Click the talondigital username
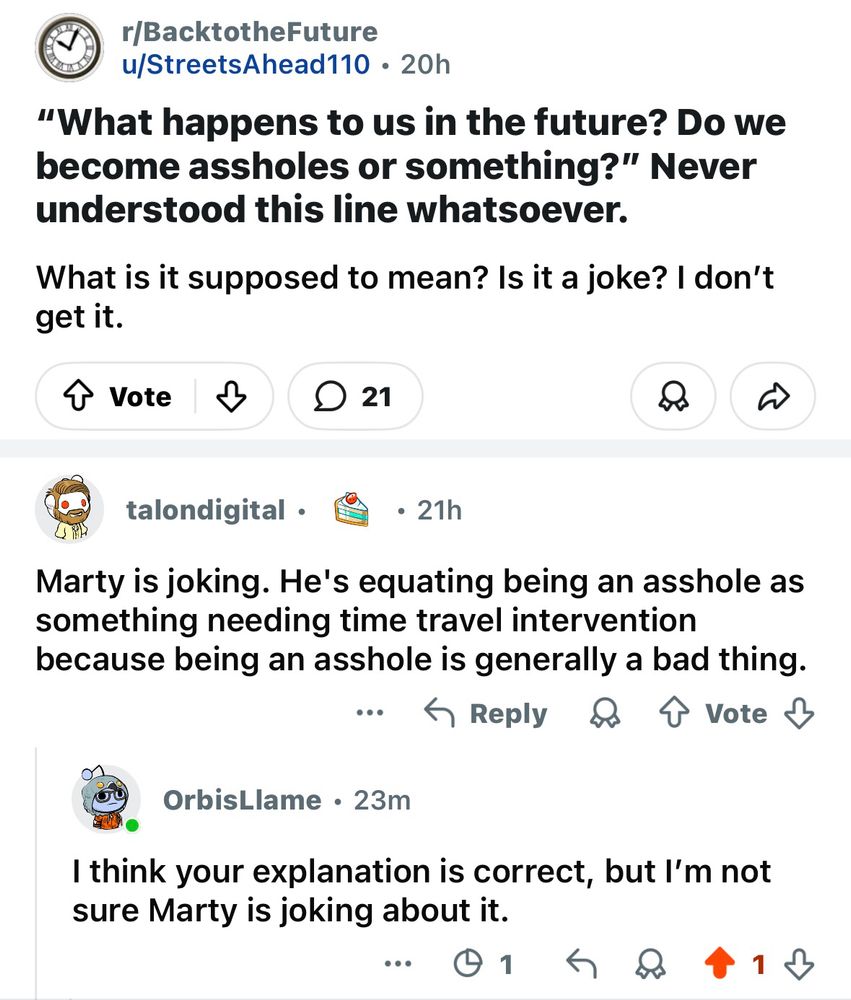This screenshot has height=1000, width=851. [206, 510]
